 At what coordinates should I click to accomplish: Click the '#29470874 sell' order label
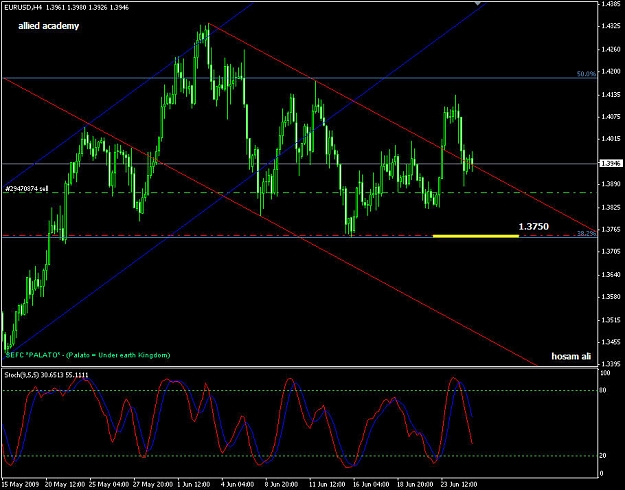(x=26, y=189)
